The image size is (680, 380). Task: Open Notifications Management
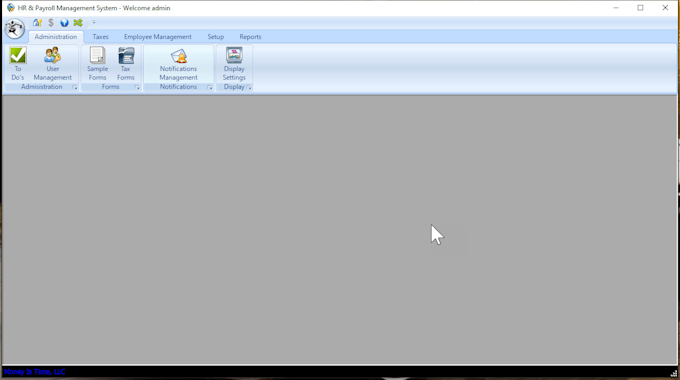coord(178,64)
